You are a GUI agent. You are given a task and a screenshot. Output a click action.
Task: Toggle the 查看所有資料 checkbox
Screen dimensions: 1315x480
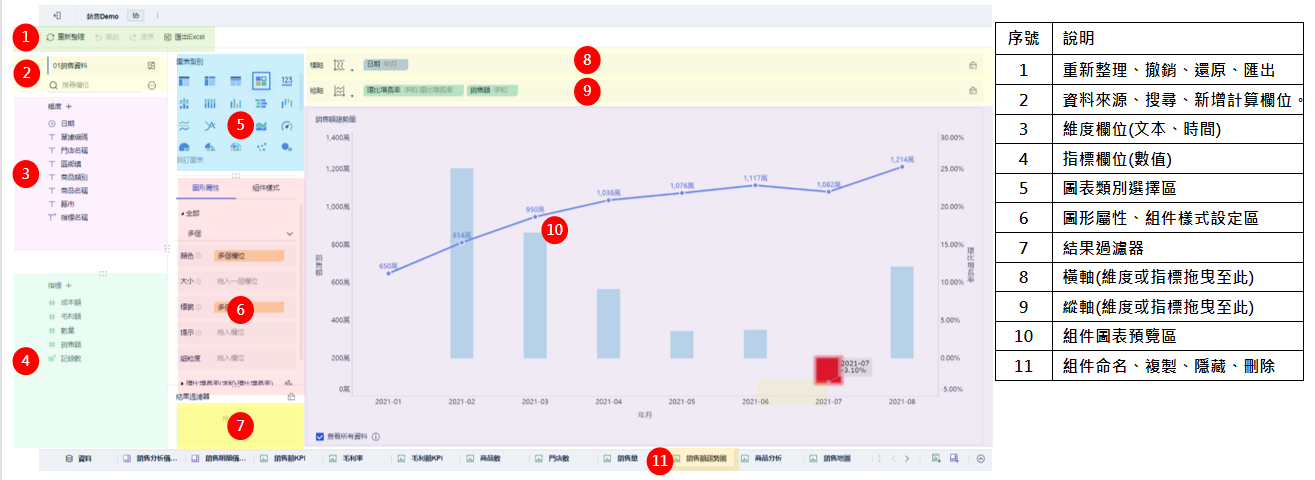coord(319,436)
